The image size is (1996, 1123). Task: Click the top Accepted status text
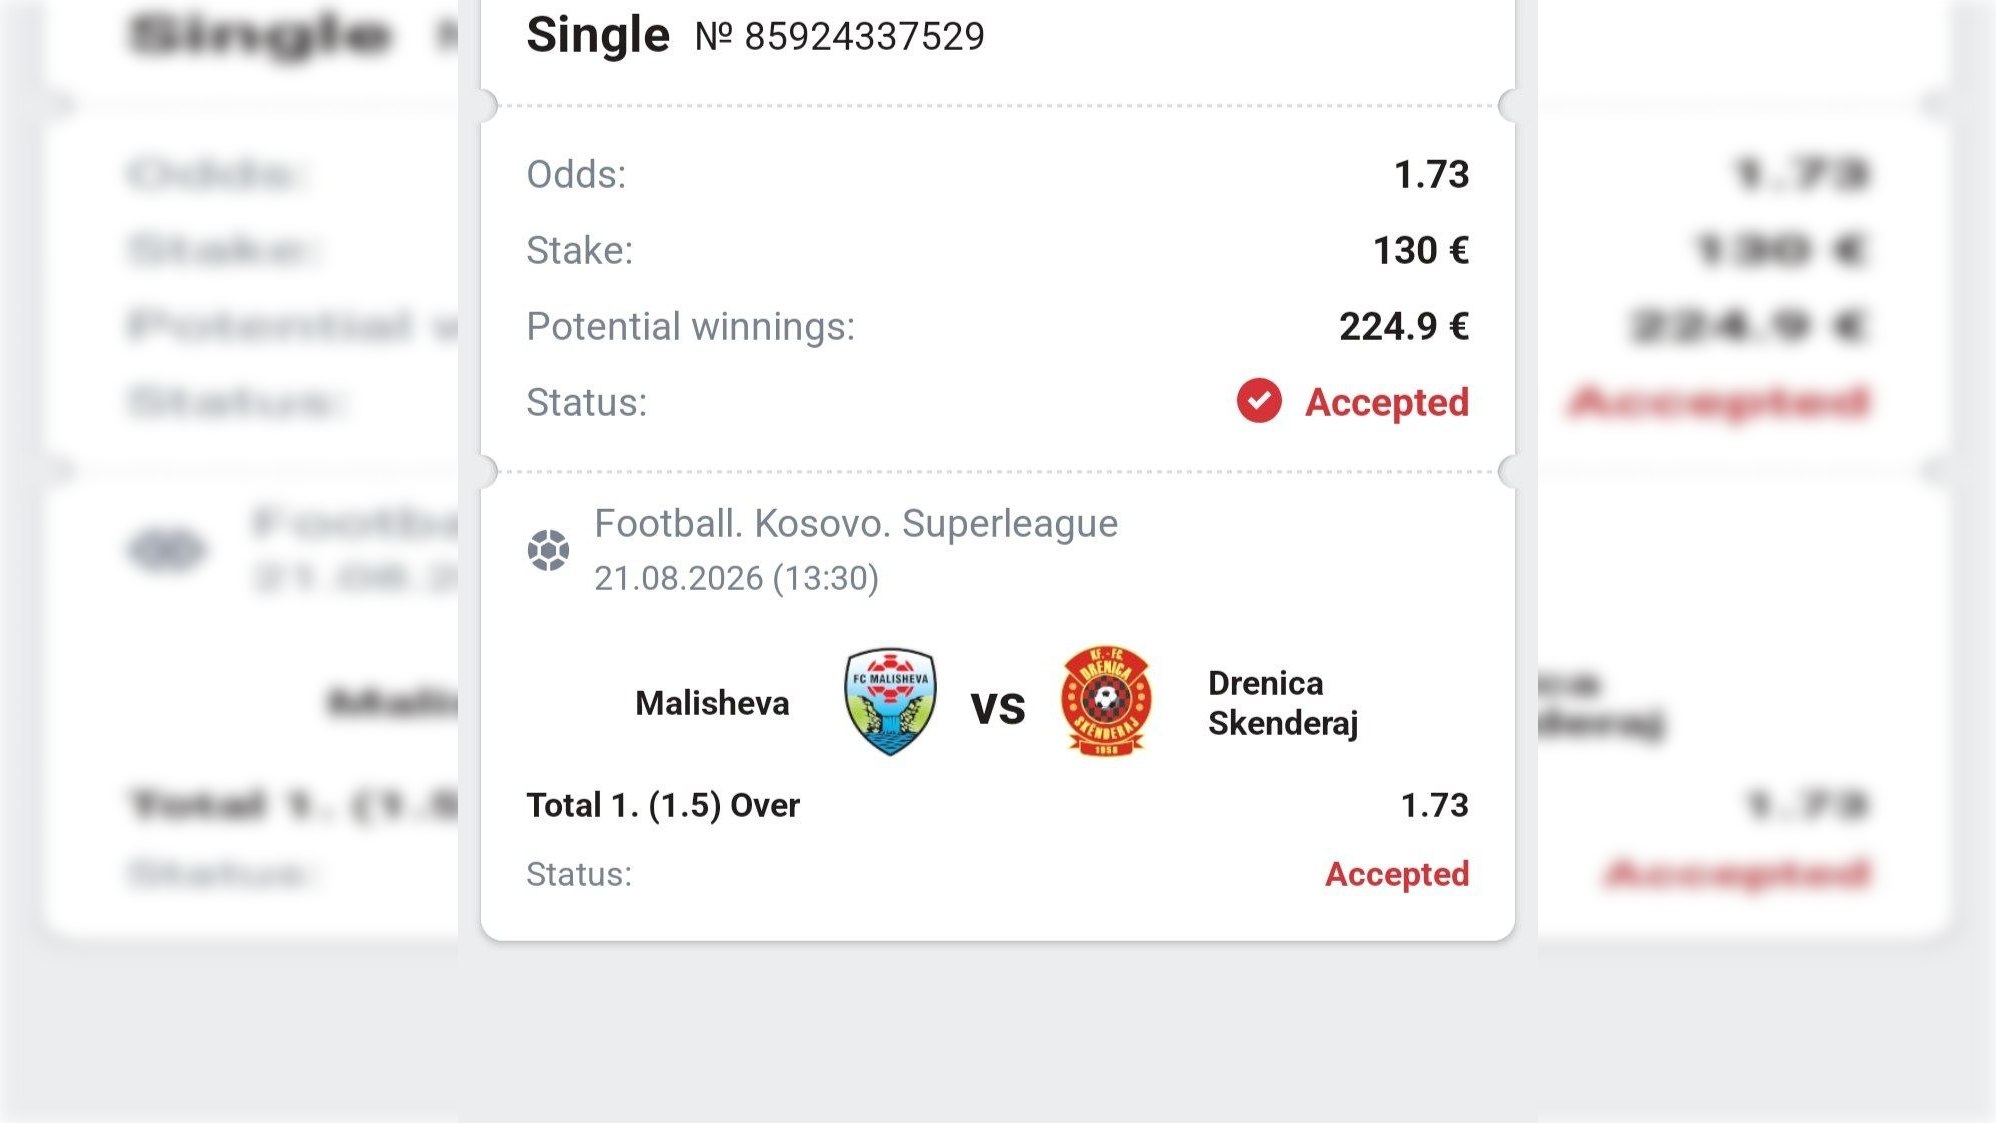(x=1387, y=402)
